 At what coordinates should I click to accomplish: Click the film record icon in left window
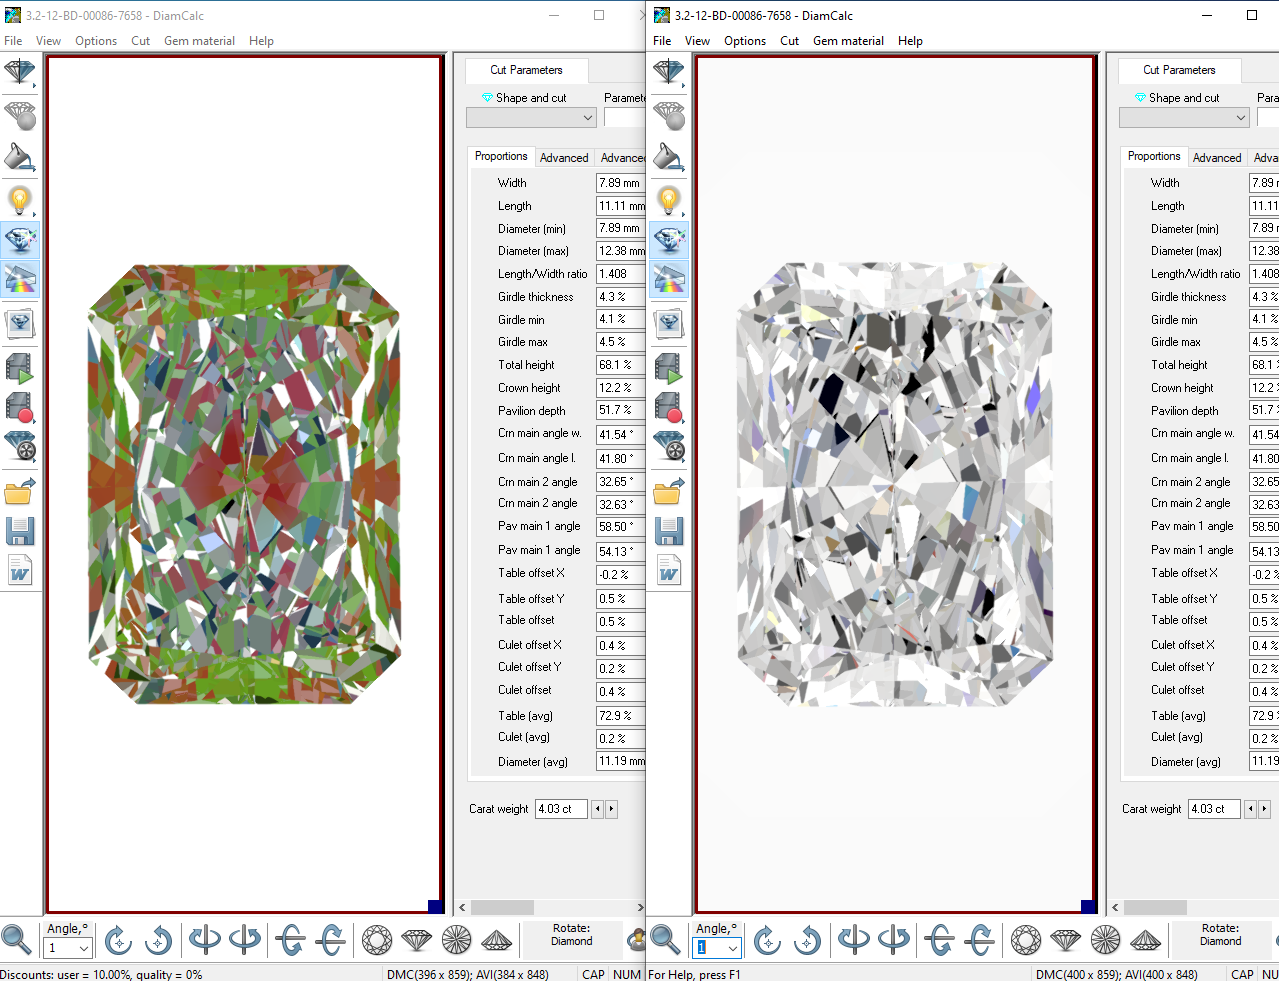pyautogui.click(x=19, y=406)
